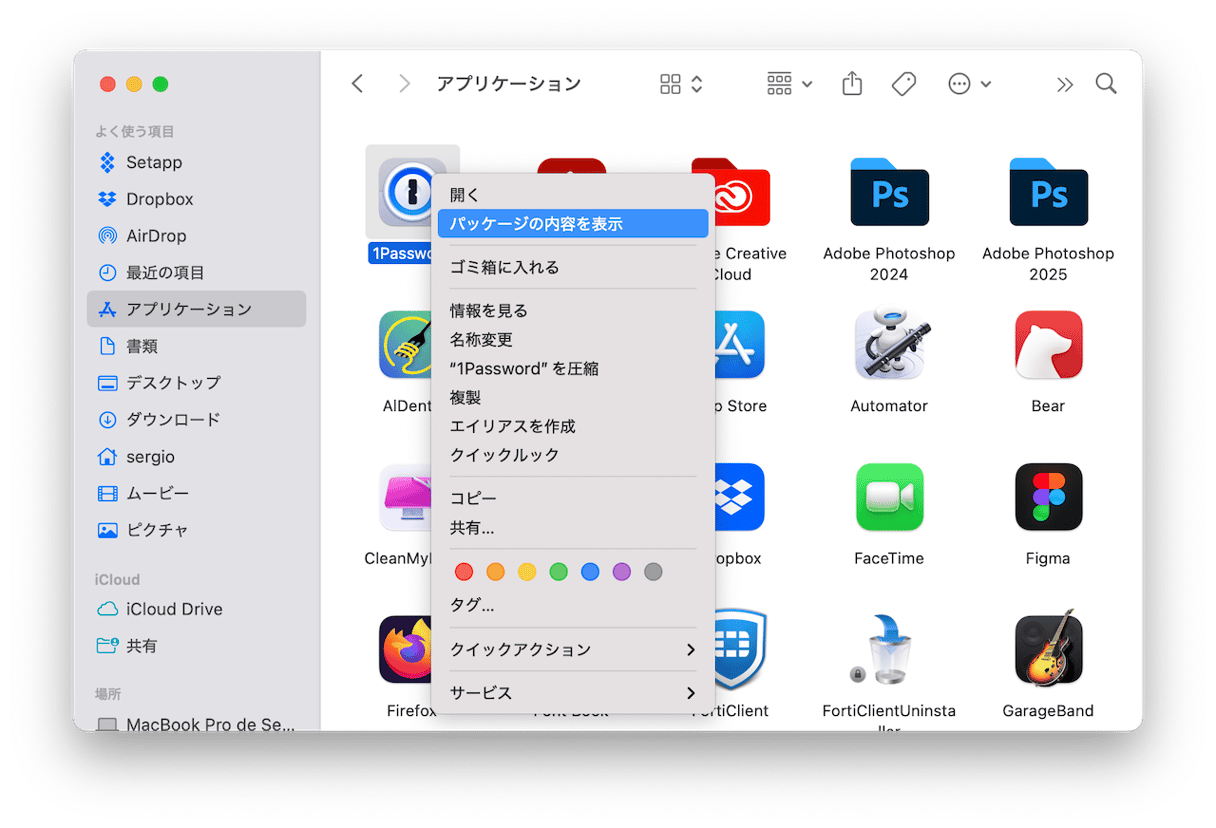This screenshot has width=1216, height=828.
Task: Click the Bear app icon
Action: [1048, 345]
